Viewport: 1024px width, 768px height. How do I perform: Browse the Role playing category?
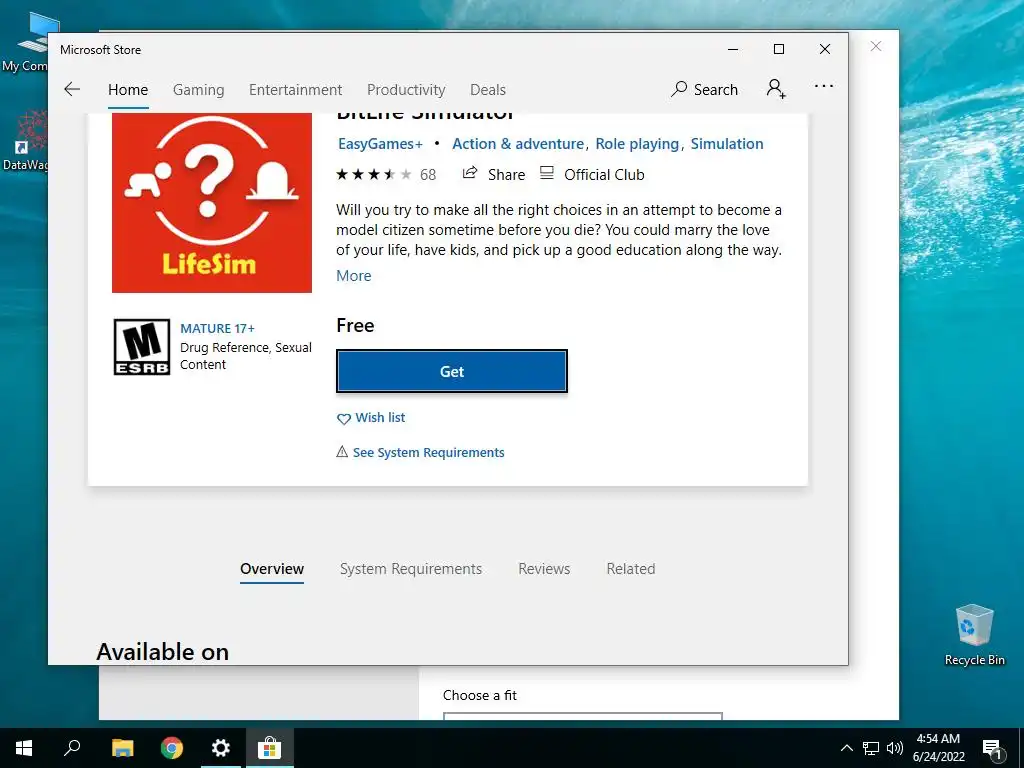[637, 144]
